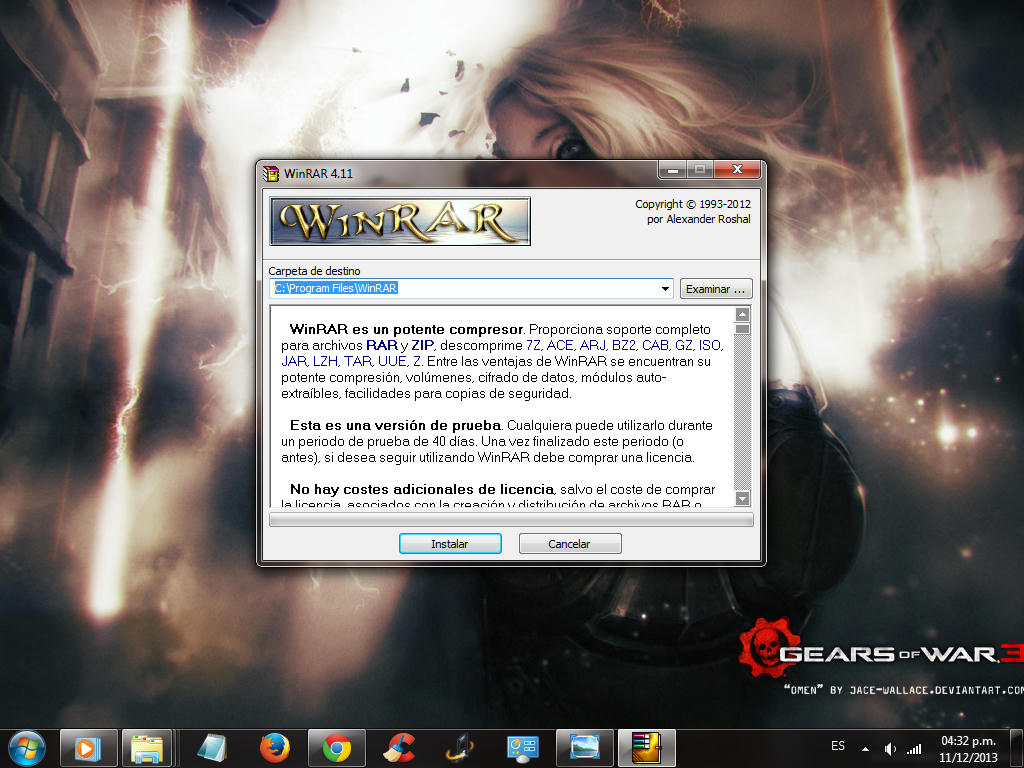This screenshot has height=768, width=1024.
Task: Click the WinRAR installer taskbar icon
Action: point(647,747)
